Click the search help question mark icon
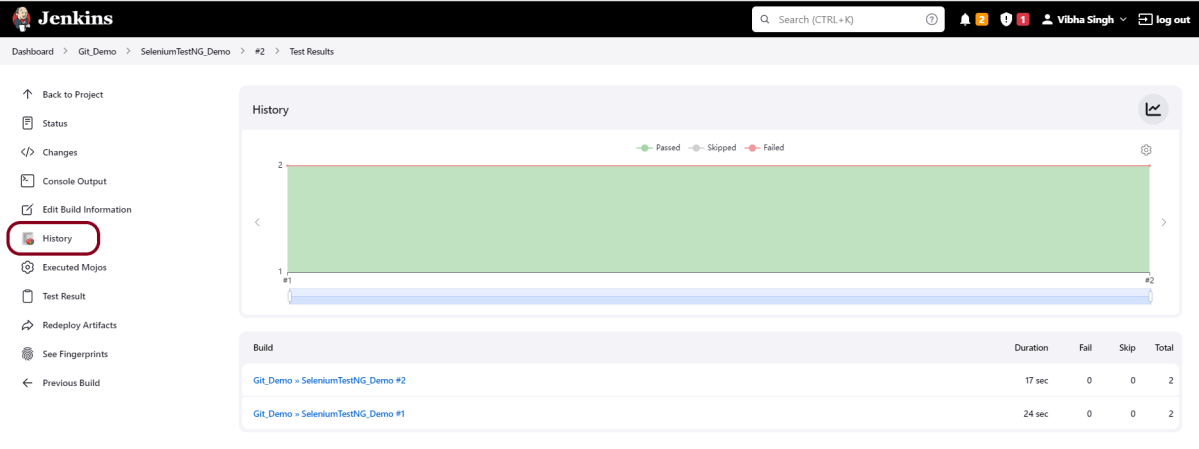This screenshot has height=449, width=1199. (x=932, y=19)
